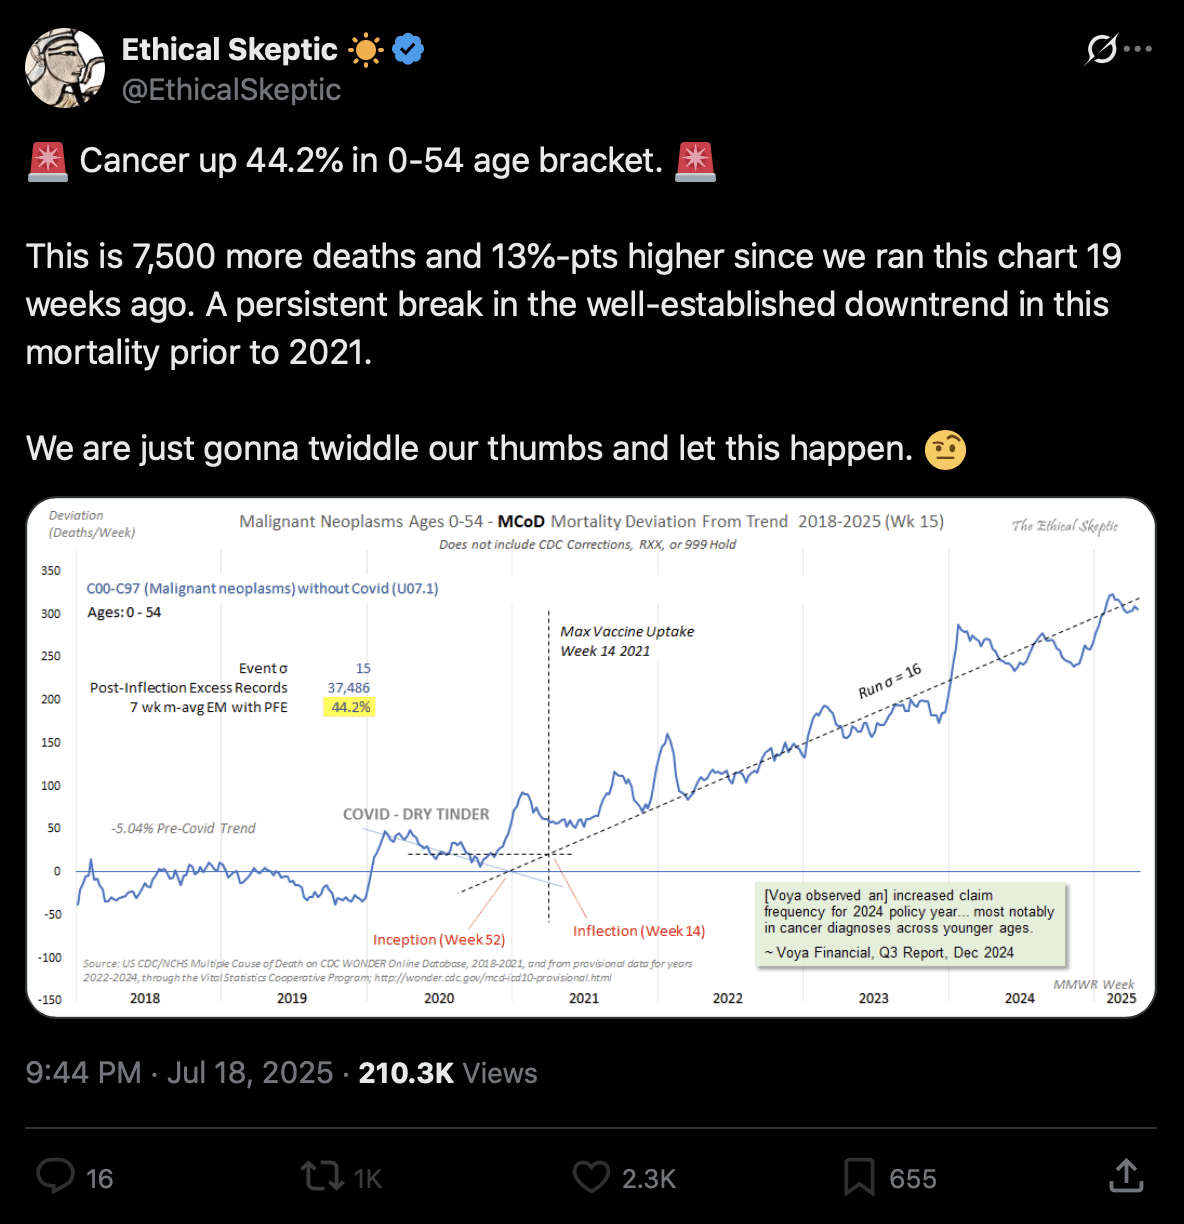This screenshot has width=1184, height=1224.
Task: Click the Voya Financial quote box in chart
Action: 910,924
